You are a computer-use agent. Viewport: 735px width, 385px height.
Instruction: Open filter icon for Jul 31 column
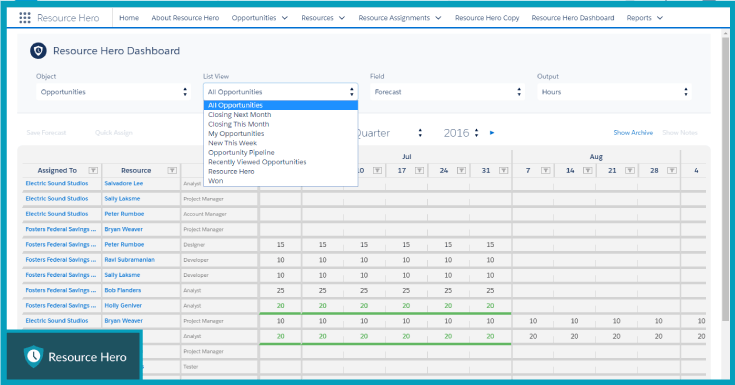click(x=503, y=170)
